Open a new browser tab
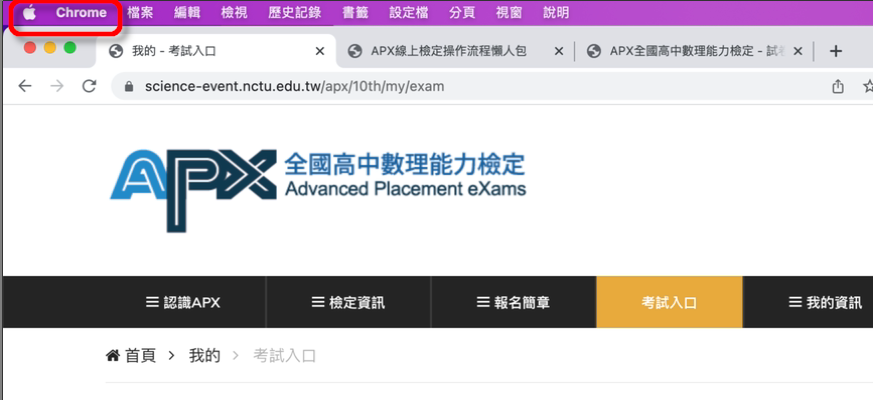Image resolution: width=873 pixels, height=400 pixels. tap(835, 51)
